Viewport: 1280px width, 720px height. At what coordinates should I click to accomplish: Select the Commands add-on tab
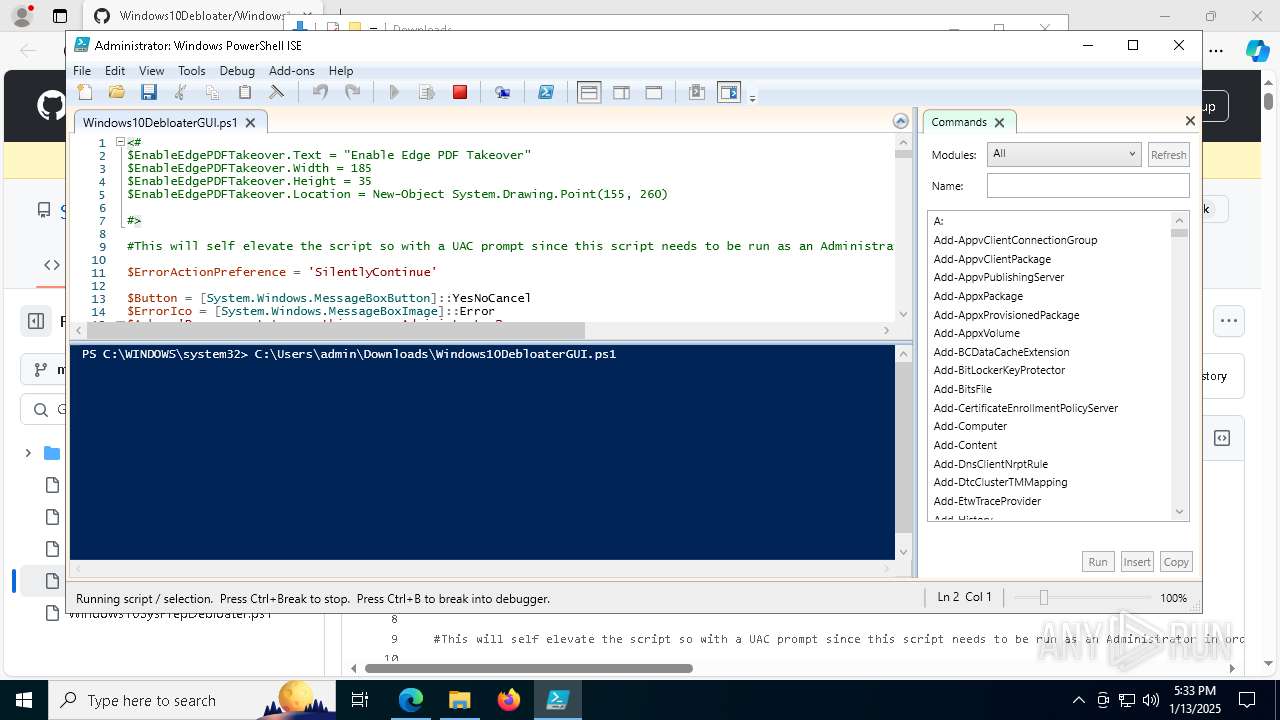pyautogui.click(x=959, y=122)
